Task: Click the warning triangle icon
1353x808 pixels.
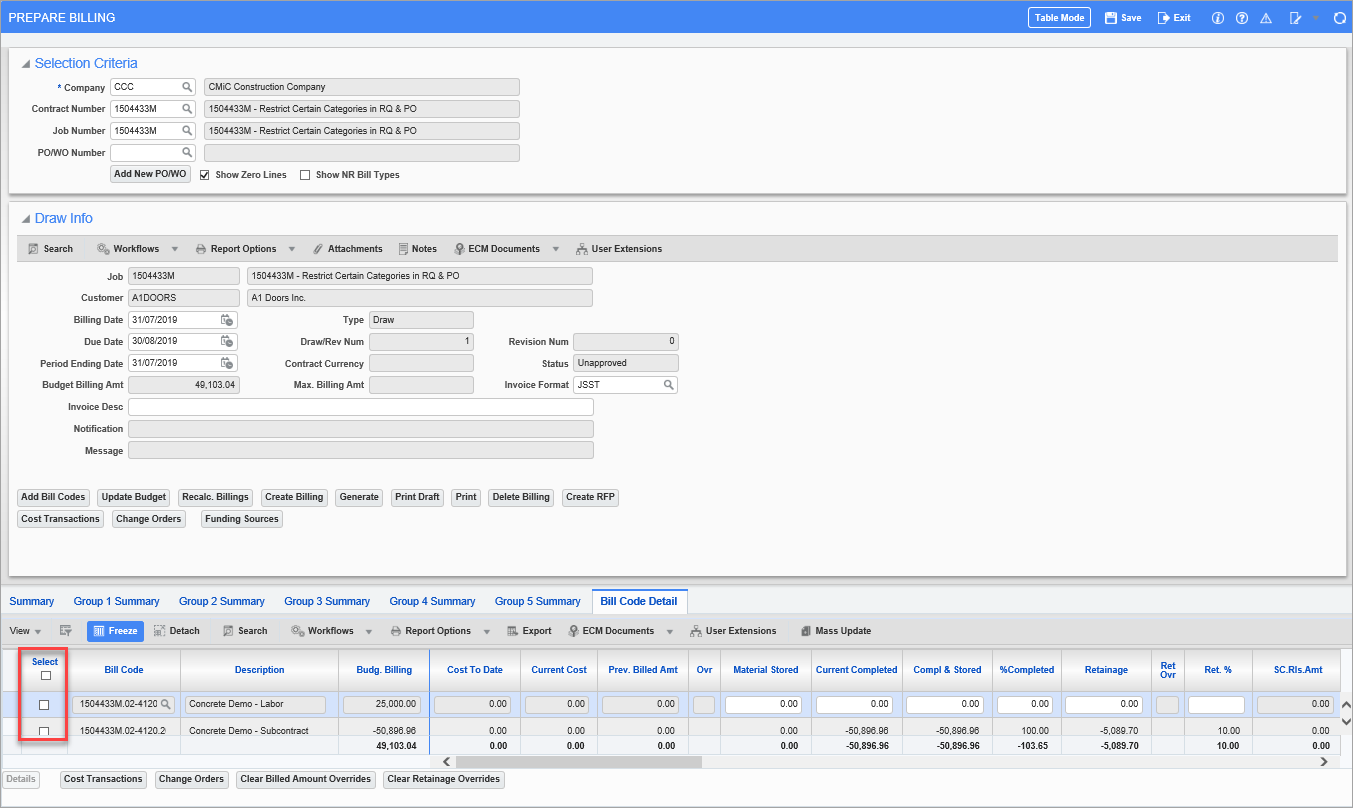Action: [1266, 18]
